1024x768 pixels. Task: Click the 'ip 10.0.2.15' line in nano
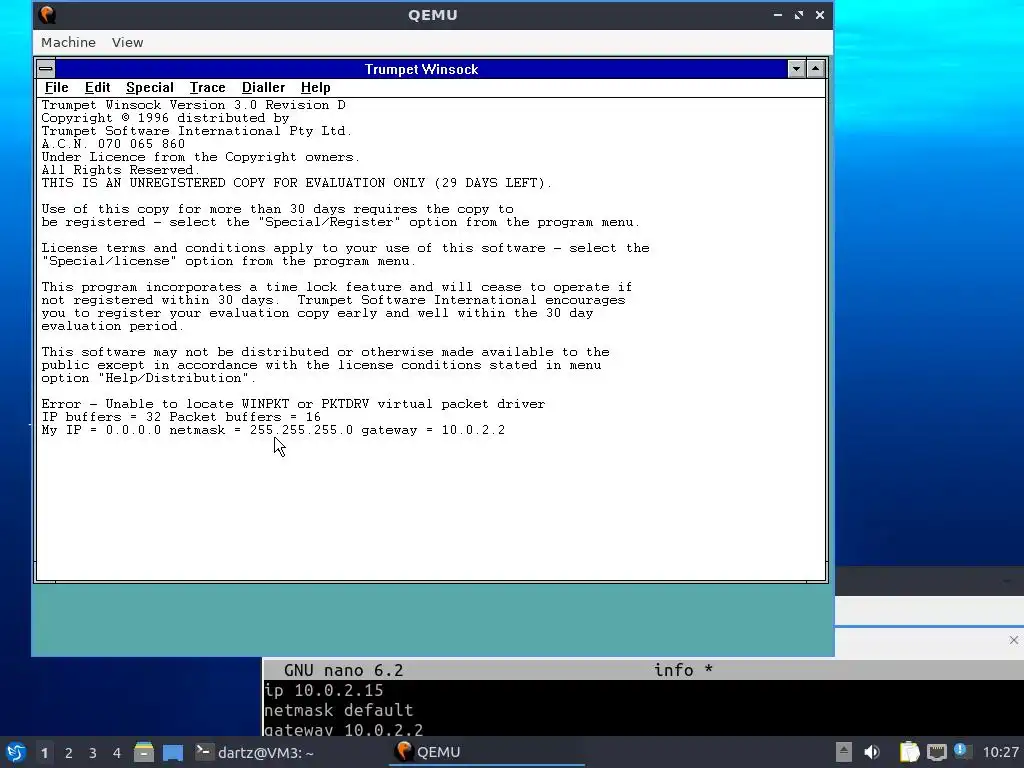tap(324, 690)
